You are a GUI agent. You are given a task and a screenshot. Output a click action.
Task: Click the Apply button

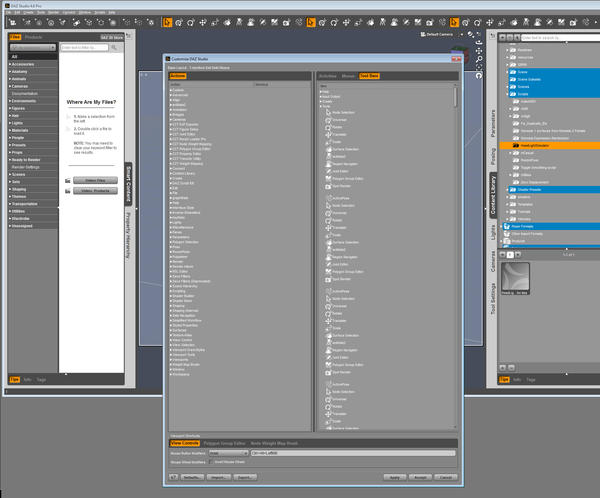(x=395, y=477)
